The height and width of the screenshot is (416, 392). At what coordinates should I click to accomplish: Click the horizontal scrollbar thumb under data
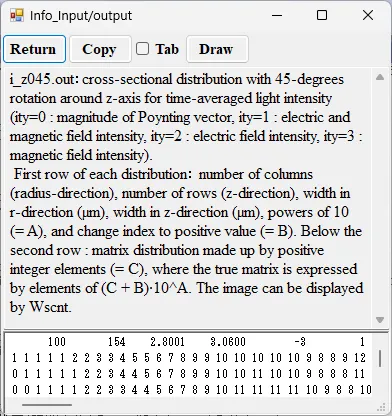[47, 405]
